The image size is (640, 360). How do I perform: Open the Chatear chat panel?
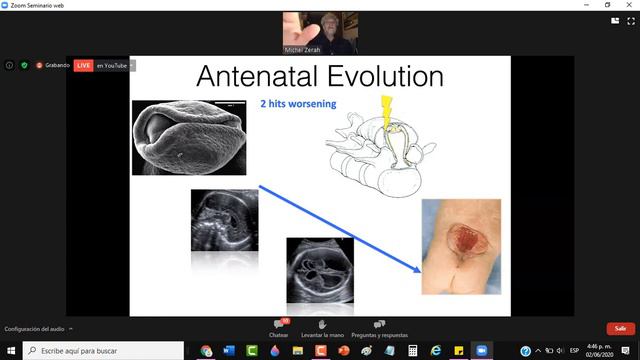pos(279,329)
